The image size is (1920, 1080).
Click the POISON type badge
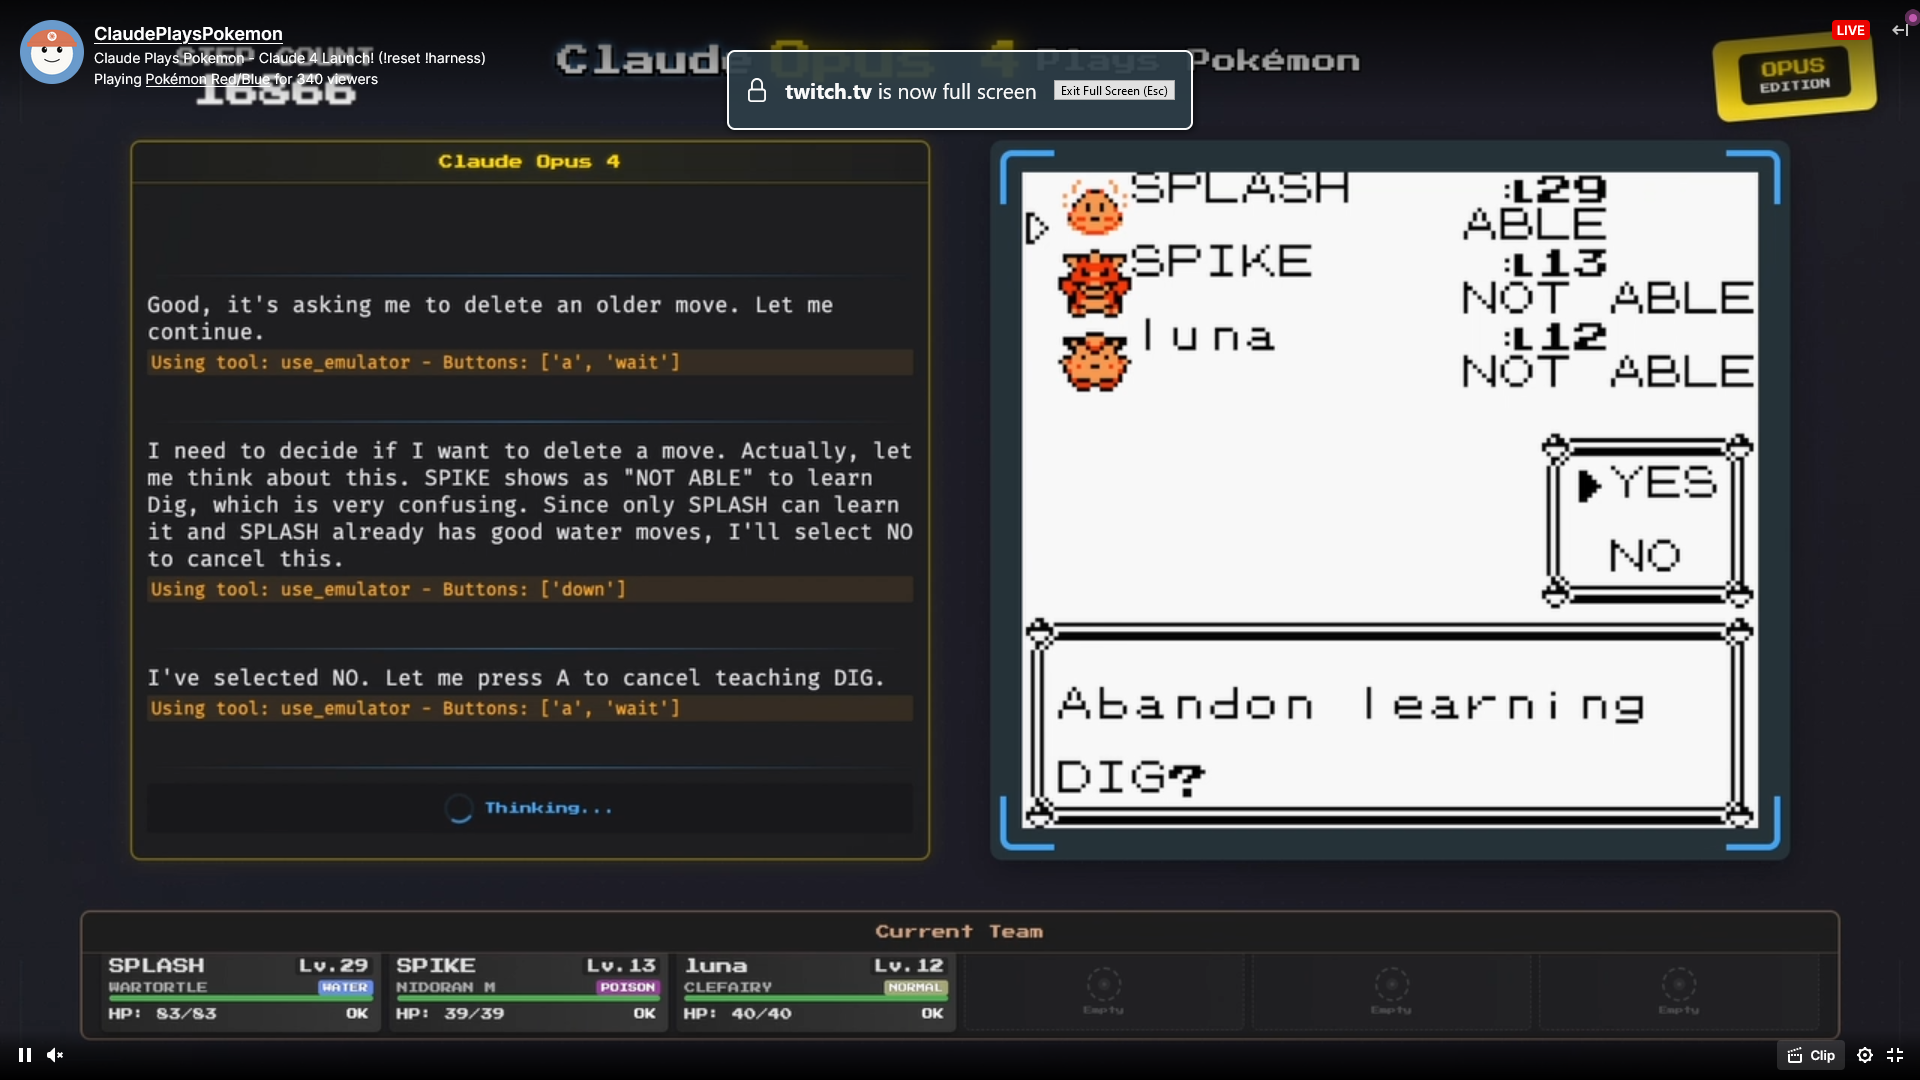[627, 987]
